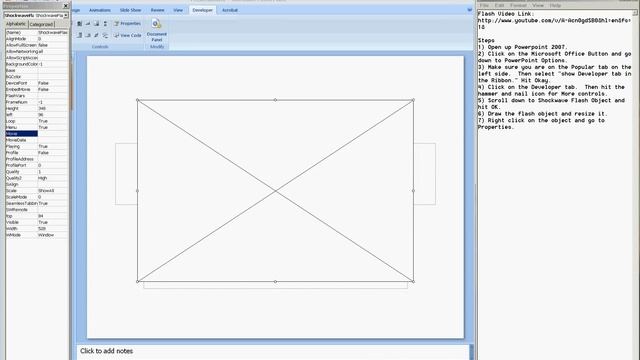Switch to the Slide Show ribbon tab
The height and width of the screenshot is (360, 640).
(130, 10)
